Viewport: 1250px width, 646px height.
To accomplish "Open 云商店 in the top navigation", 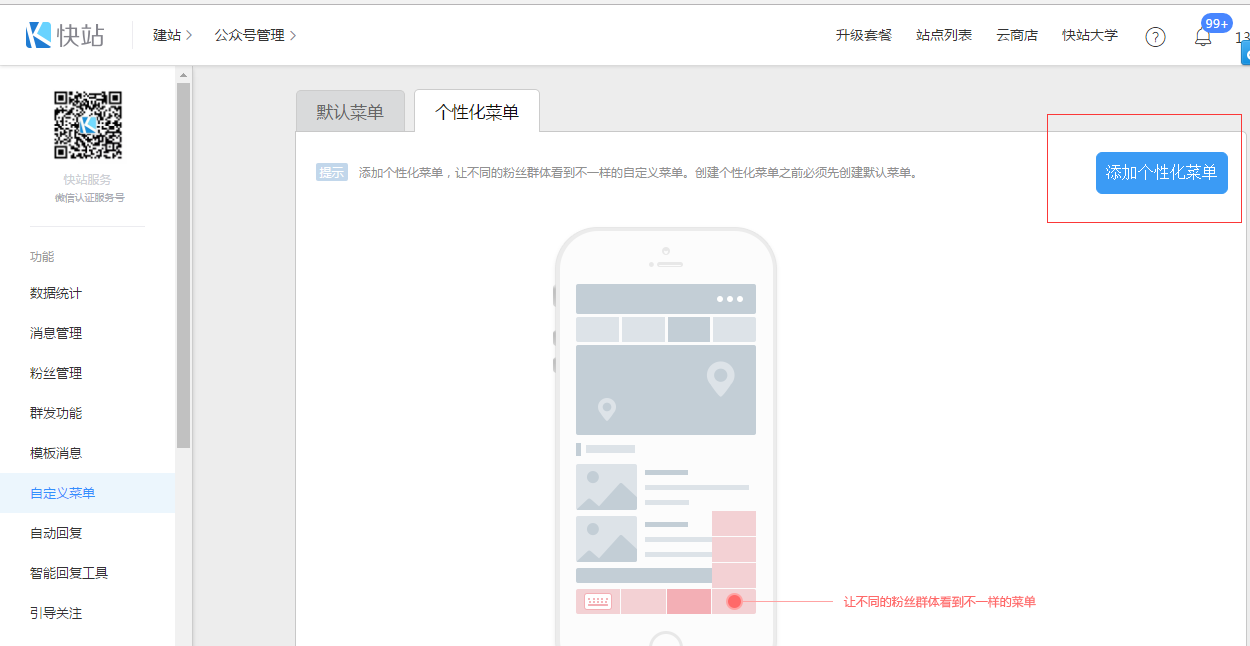I will tap(1016, 35).
